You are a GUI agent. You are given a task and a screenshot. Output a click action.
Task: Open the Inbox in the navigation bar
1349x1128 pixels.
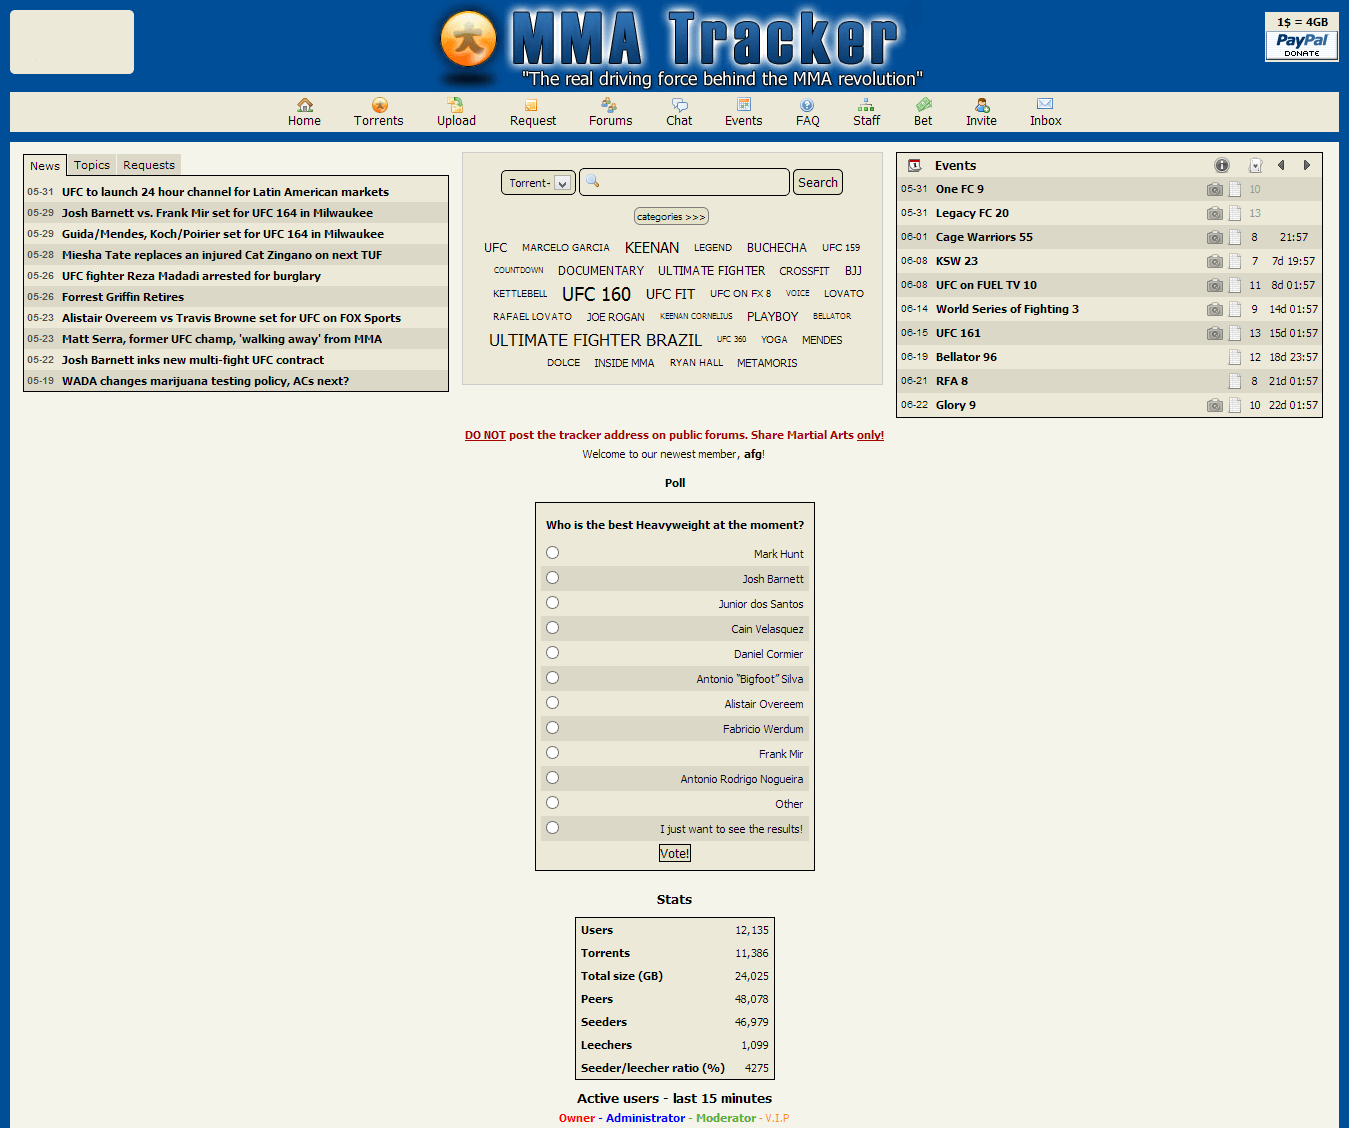1045,112
